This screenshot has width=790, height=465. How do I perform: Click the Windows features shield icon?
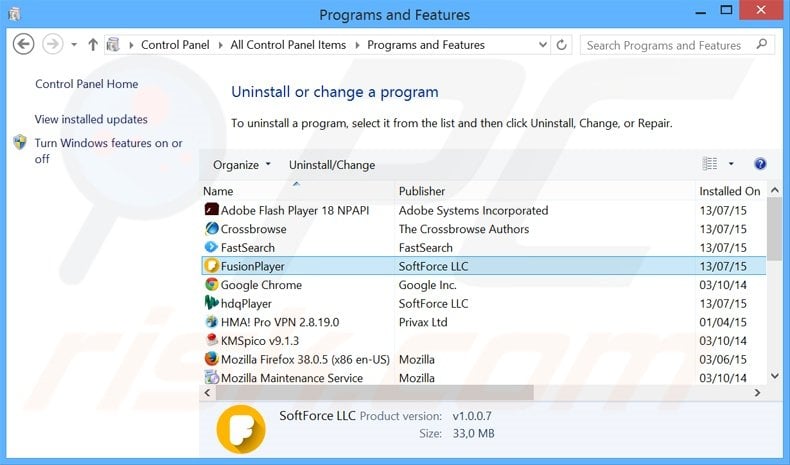click(x=20, y=143)
